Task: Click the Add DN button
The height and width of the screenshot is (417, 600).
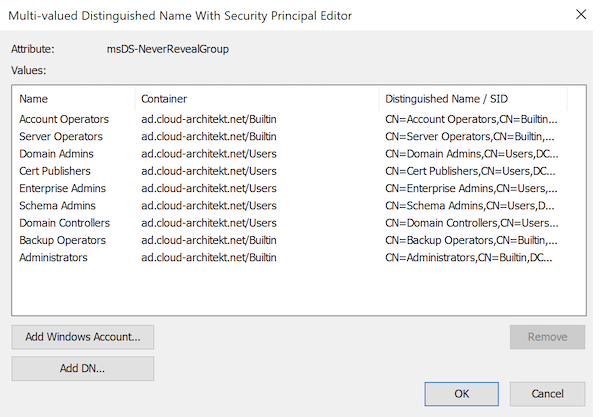Action: 83,368
